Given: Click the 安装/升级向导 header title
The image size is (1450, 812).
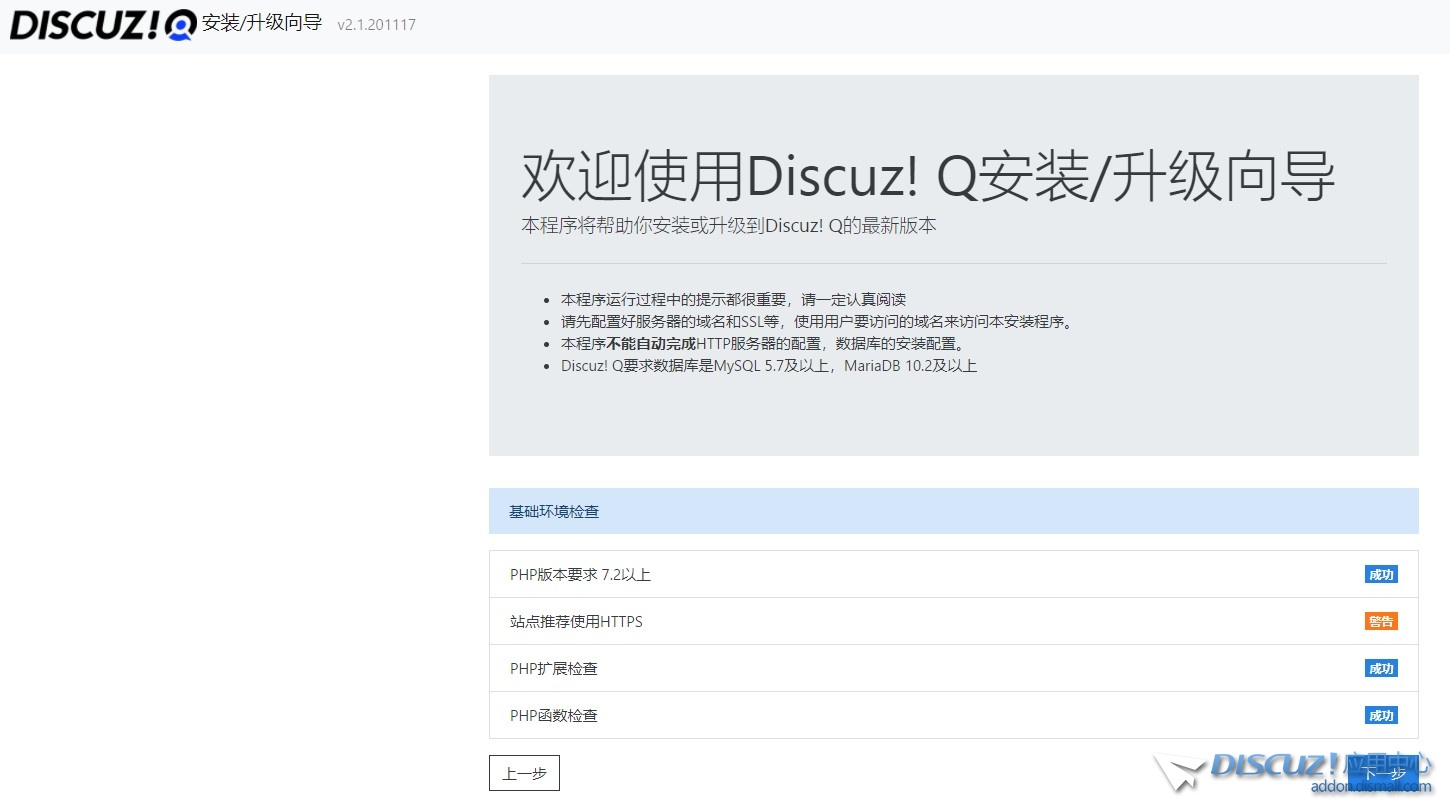Looking at the screenshot, I should (262, 23).
